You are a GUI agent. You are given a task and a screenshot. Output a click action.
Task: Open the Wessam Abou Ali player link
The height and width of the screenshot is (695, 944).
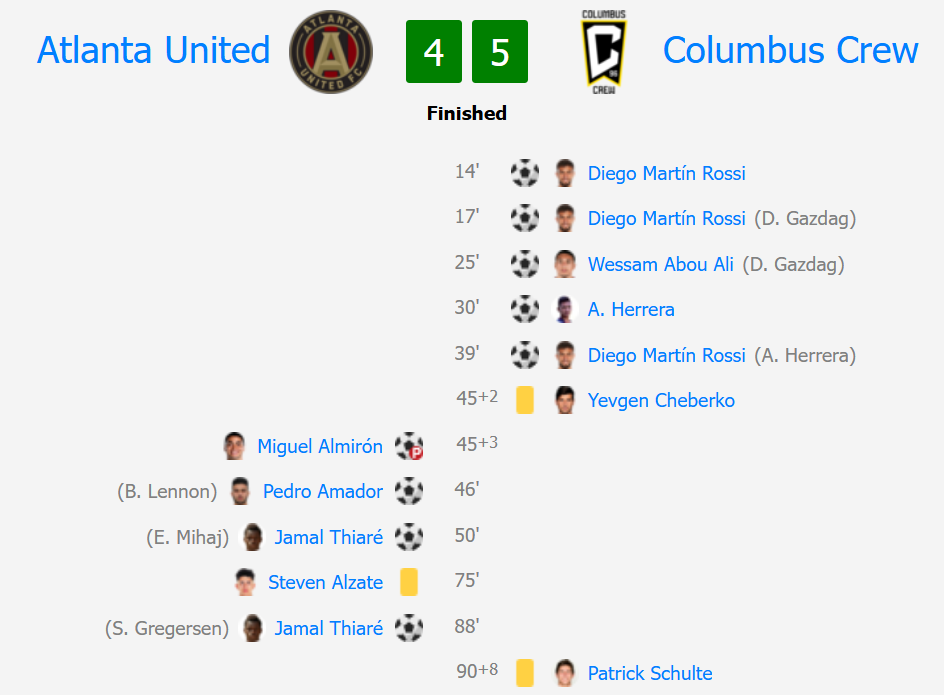tap(660, 264)
